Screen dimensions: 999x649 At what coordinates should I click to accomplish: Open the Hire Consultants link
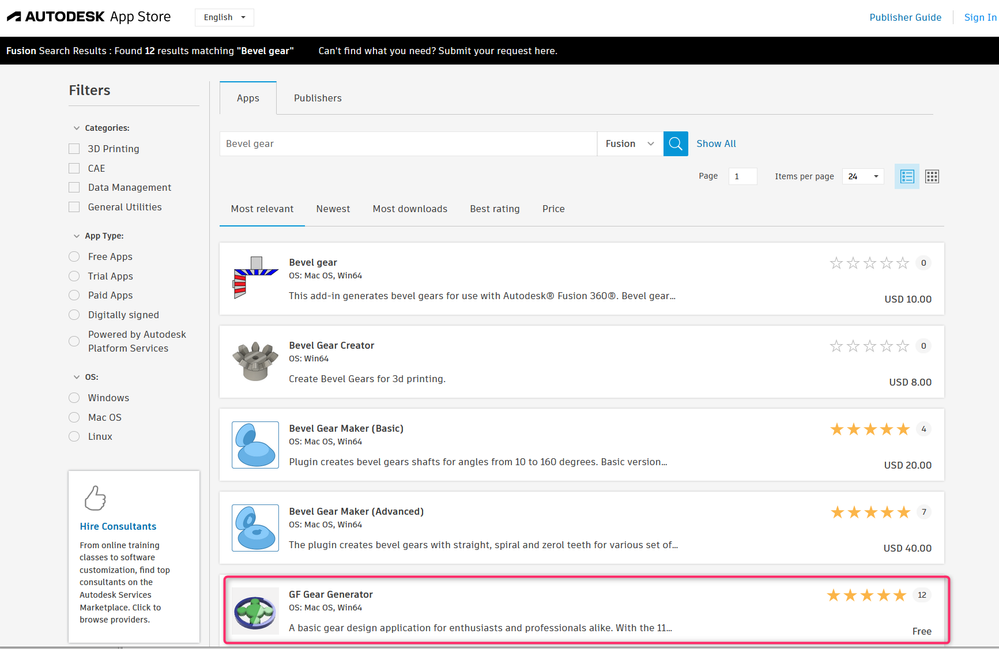click(118, 526)
